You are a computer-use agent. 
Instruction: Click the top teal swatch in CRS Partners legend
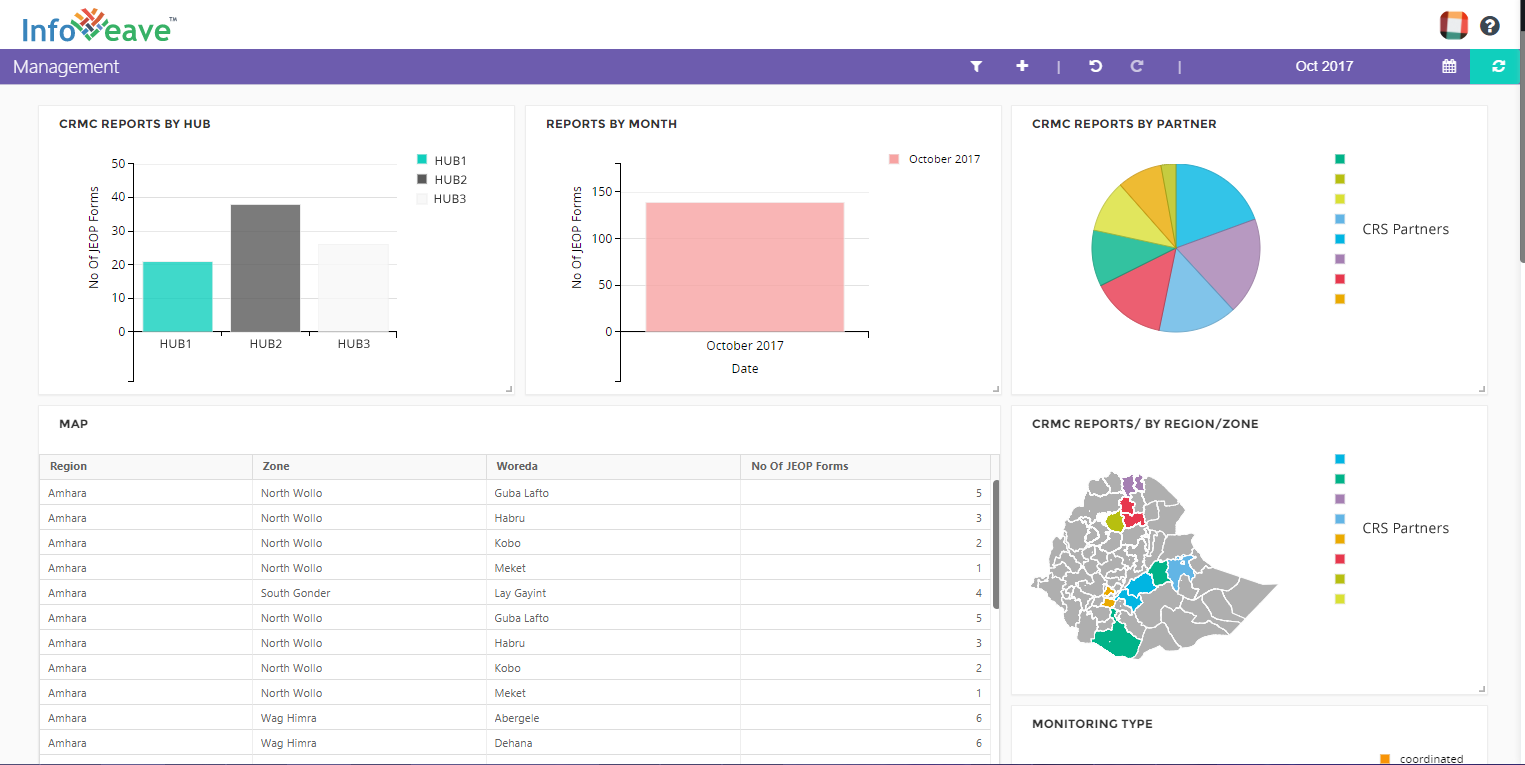1338,158
